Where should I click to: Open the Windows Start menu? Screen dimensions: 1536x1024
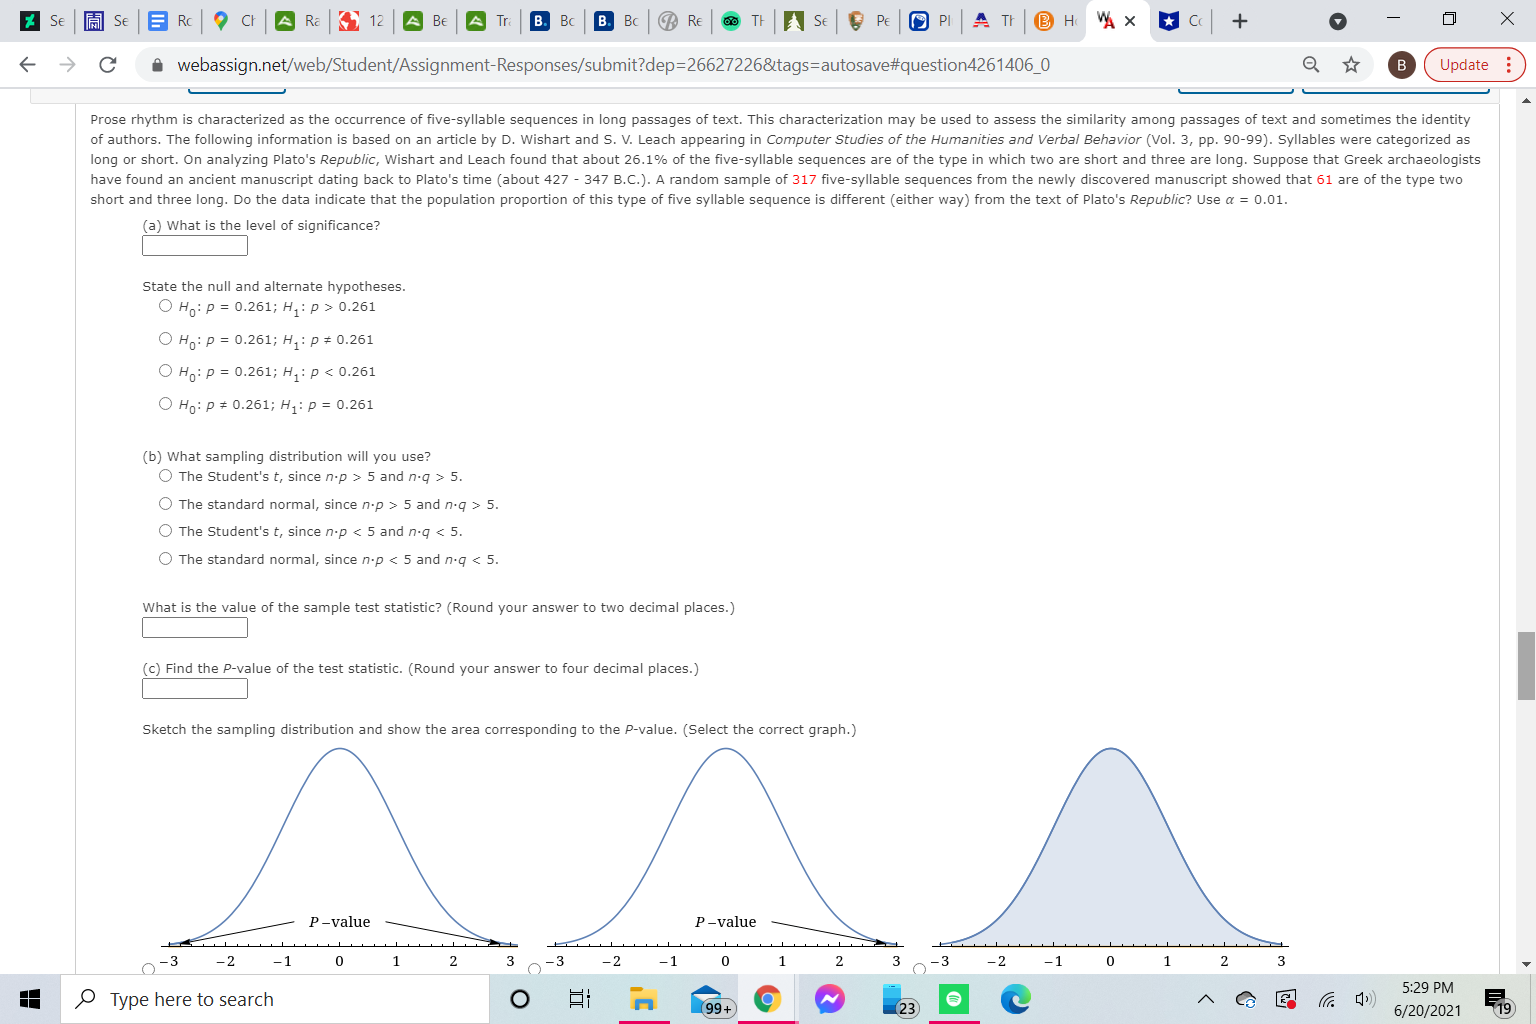[30, 999]
